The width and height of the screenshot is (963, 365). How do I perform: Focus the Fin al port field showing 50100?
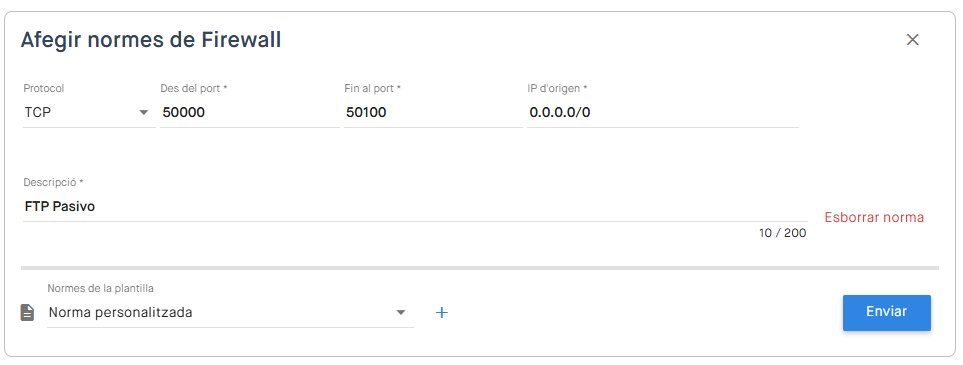433,113
